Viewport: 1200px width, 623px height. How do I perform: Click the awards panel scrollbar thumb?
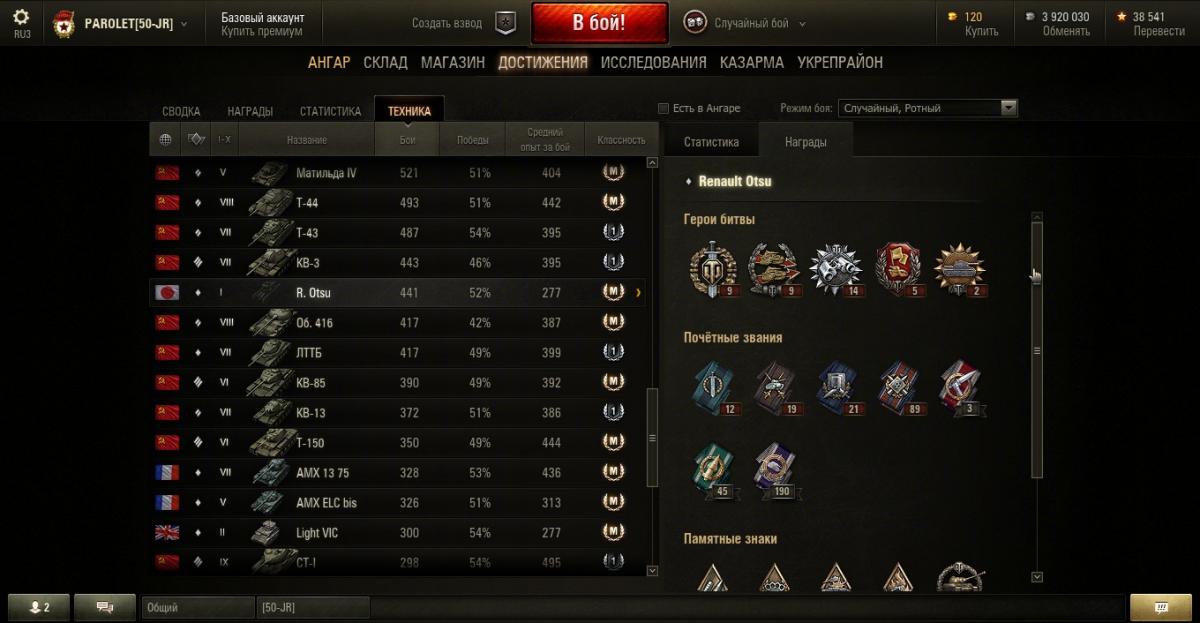point(1037,350)
